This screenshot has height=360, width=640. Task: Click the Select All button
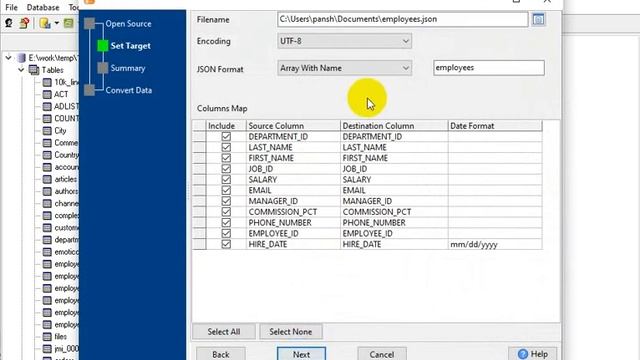[224, 332]
